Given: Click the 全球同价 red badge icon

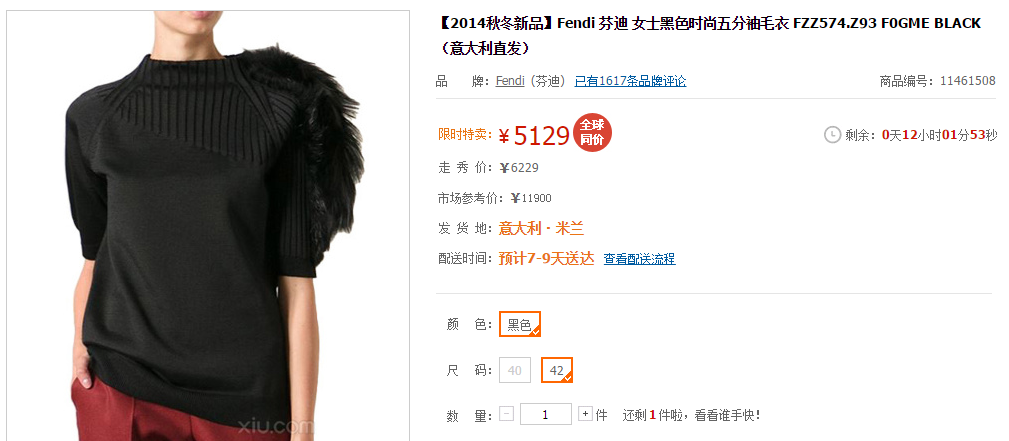Looking at the screenshot, I should 592,134.
